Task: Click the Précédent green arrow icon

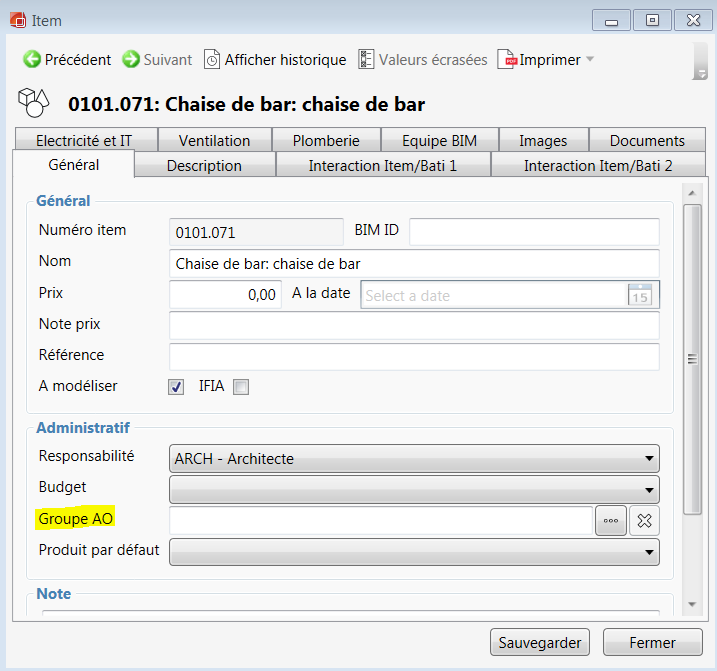Action: (x=32, y=60)
